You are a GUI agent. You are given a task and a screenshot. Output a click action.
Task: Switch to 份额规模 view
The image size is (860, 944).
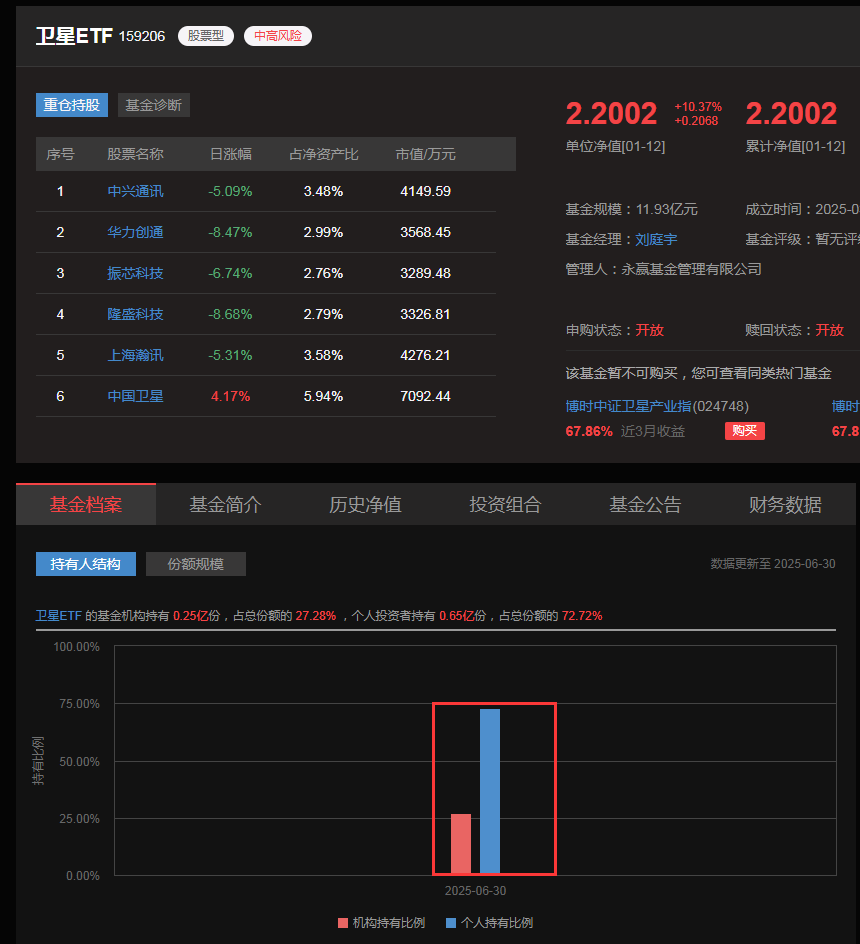coord(196,564)
